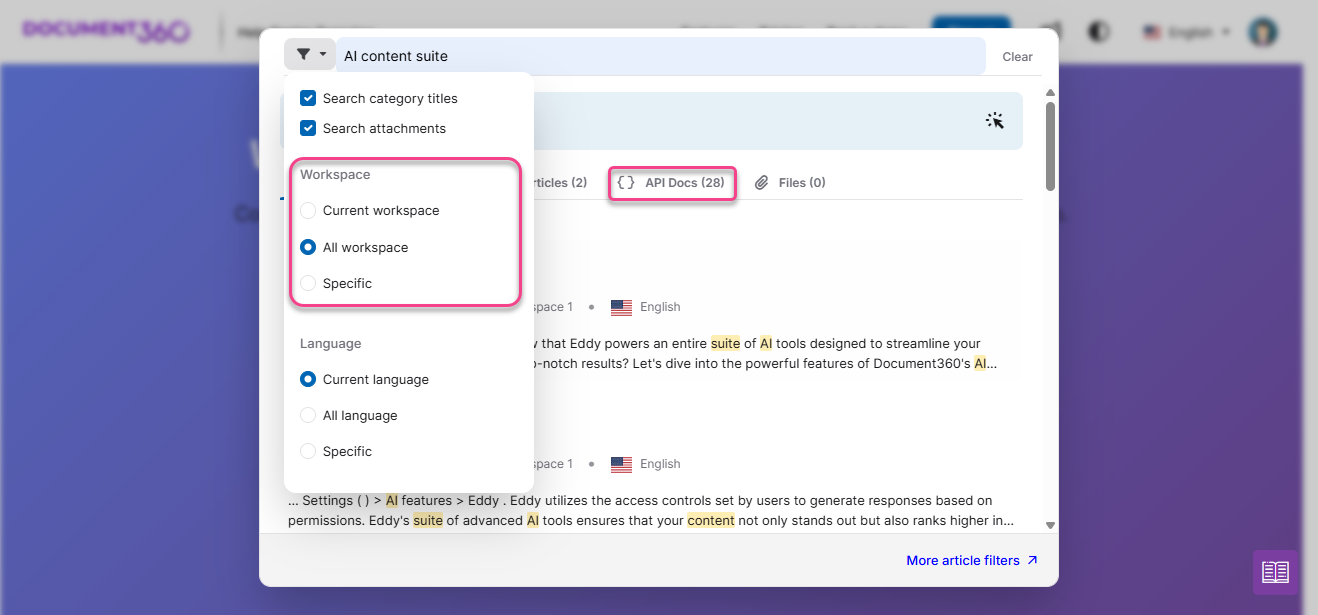Open the funnel filter dropdown beside search
The height and width of the screenshot is (615, 1318).
pyautogui.click(x=309, y=55)
